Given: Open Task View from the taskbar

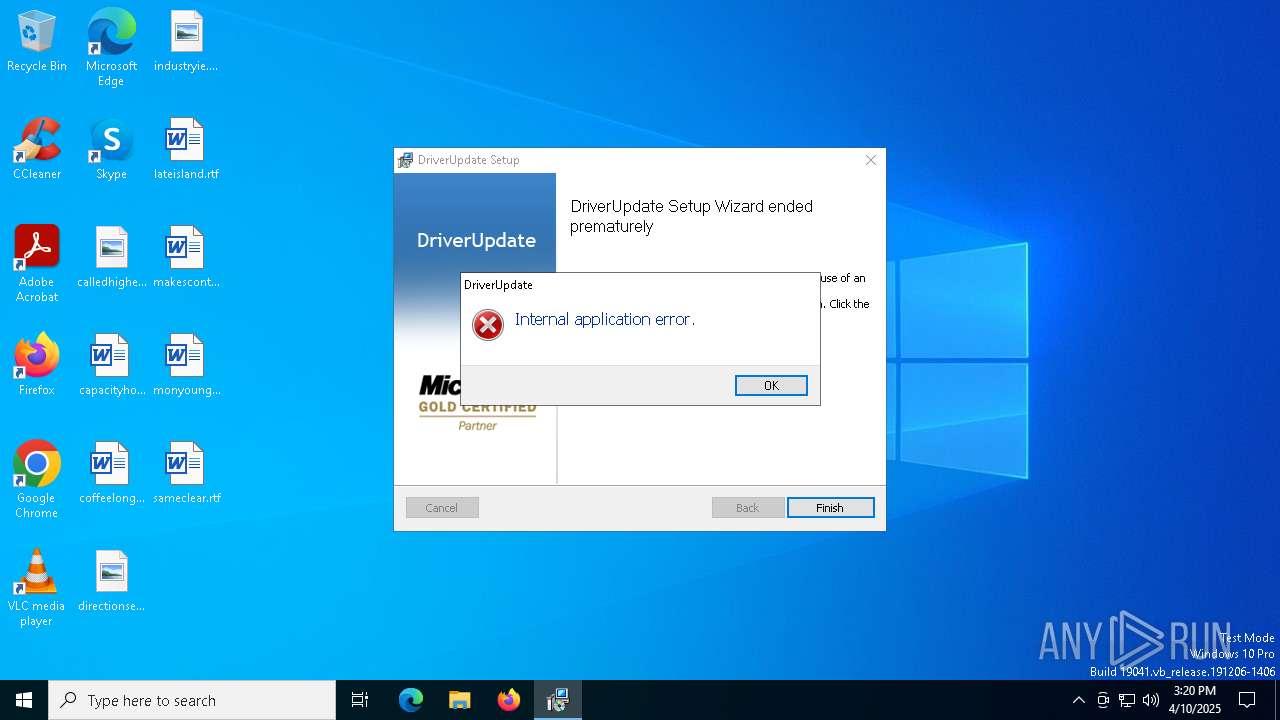Looking at the screenshot, I should point(360,700).
